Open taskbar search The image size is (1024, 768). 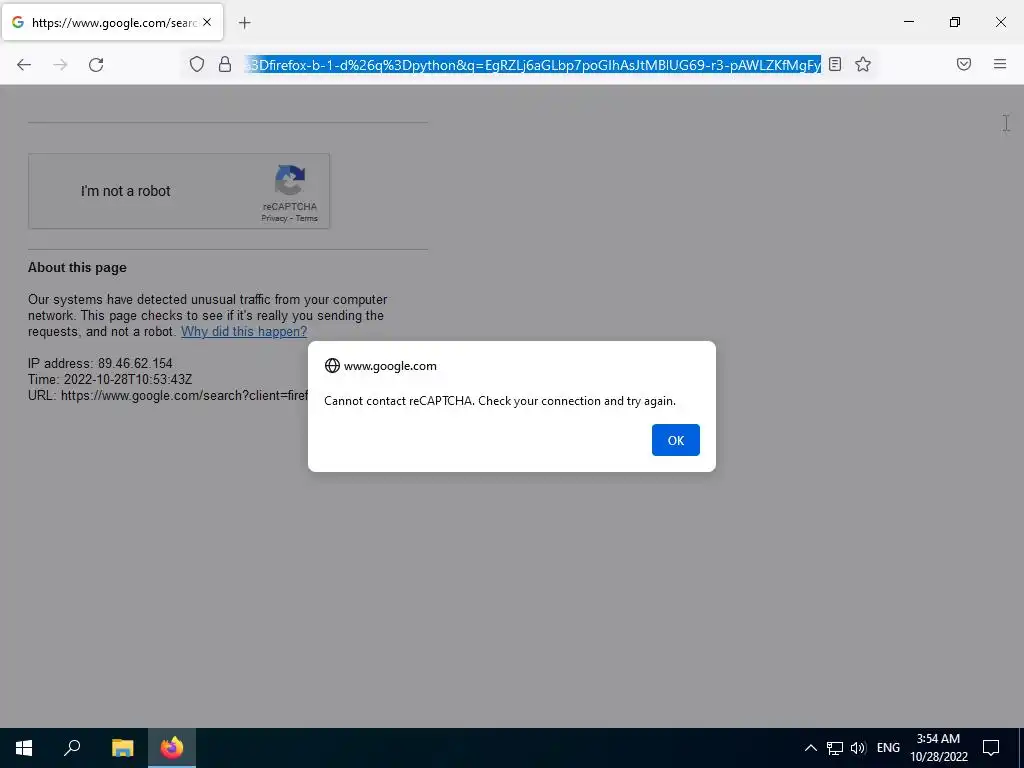[x=72, y=748]
